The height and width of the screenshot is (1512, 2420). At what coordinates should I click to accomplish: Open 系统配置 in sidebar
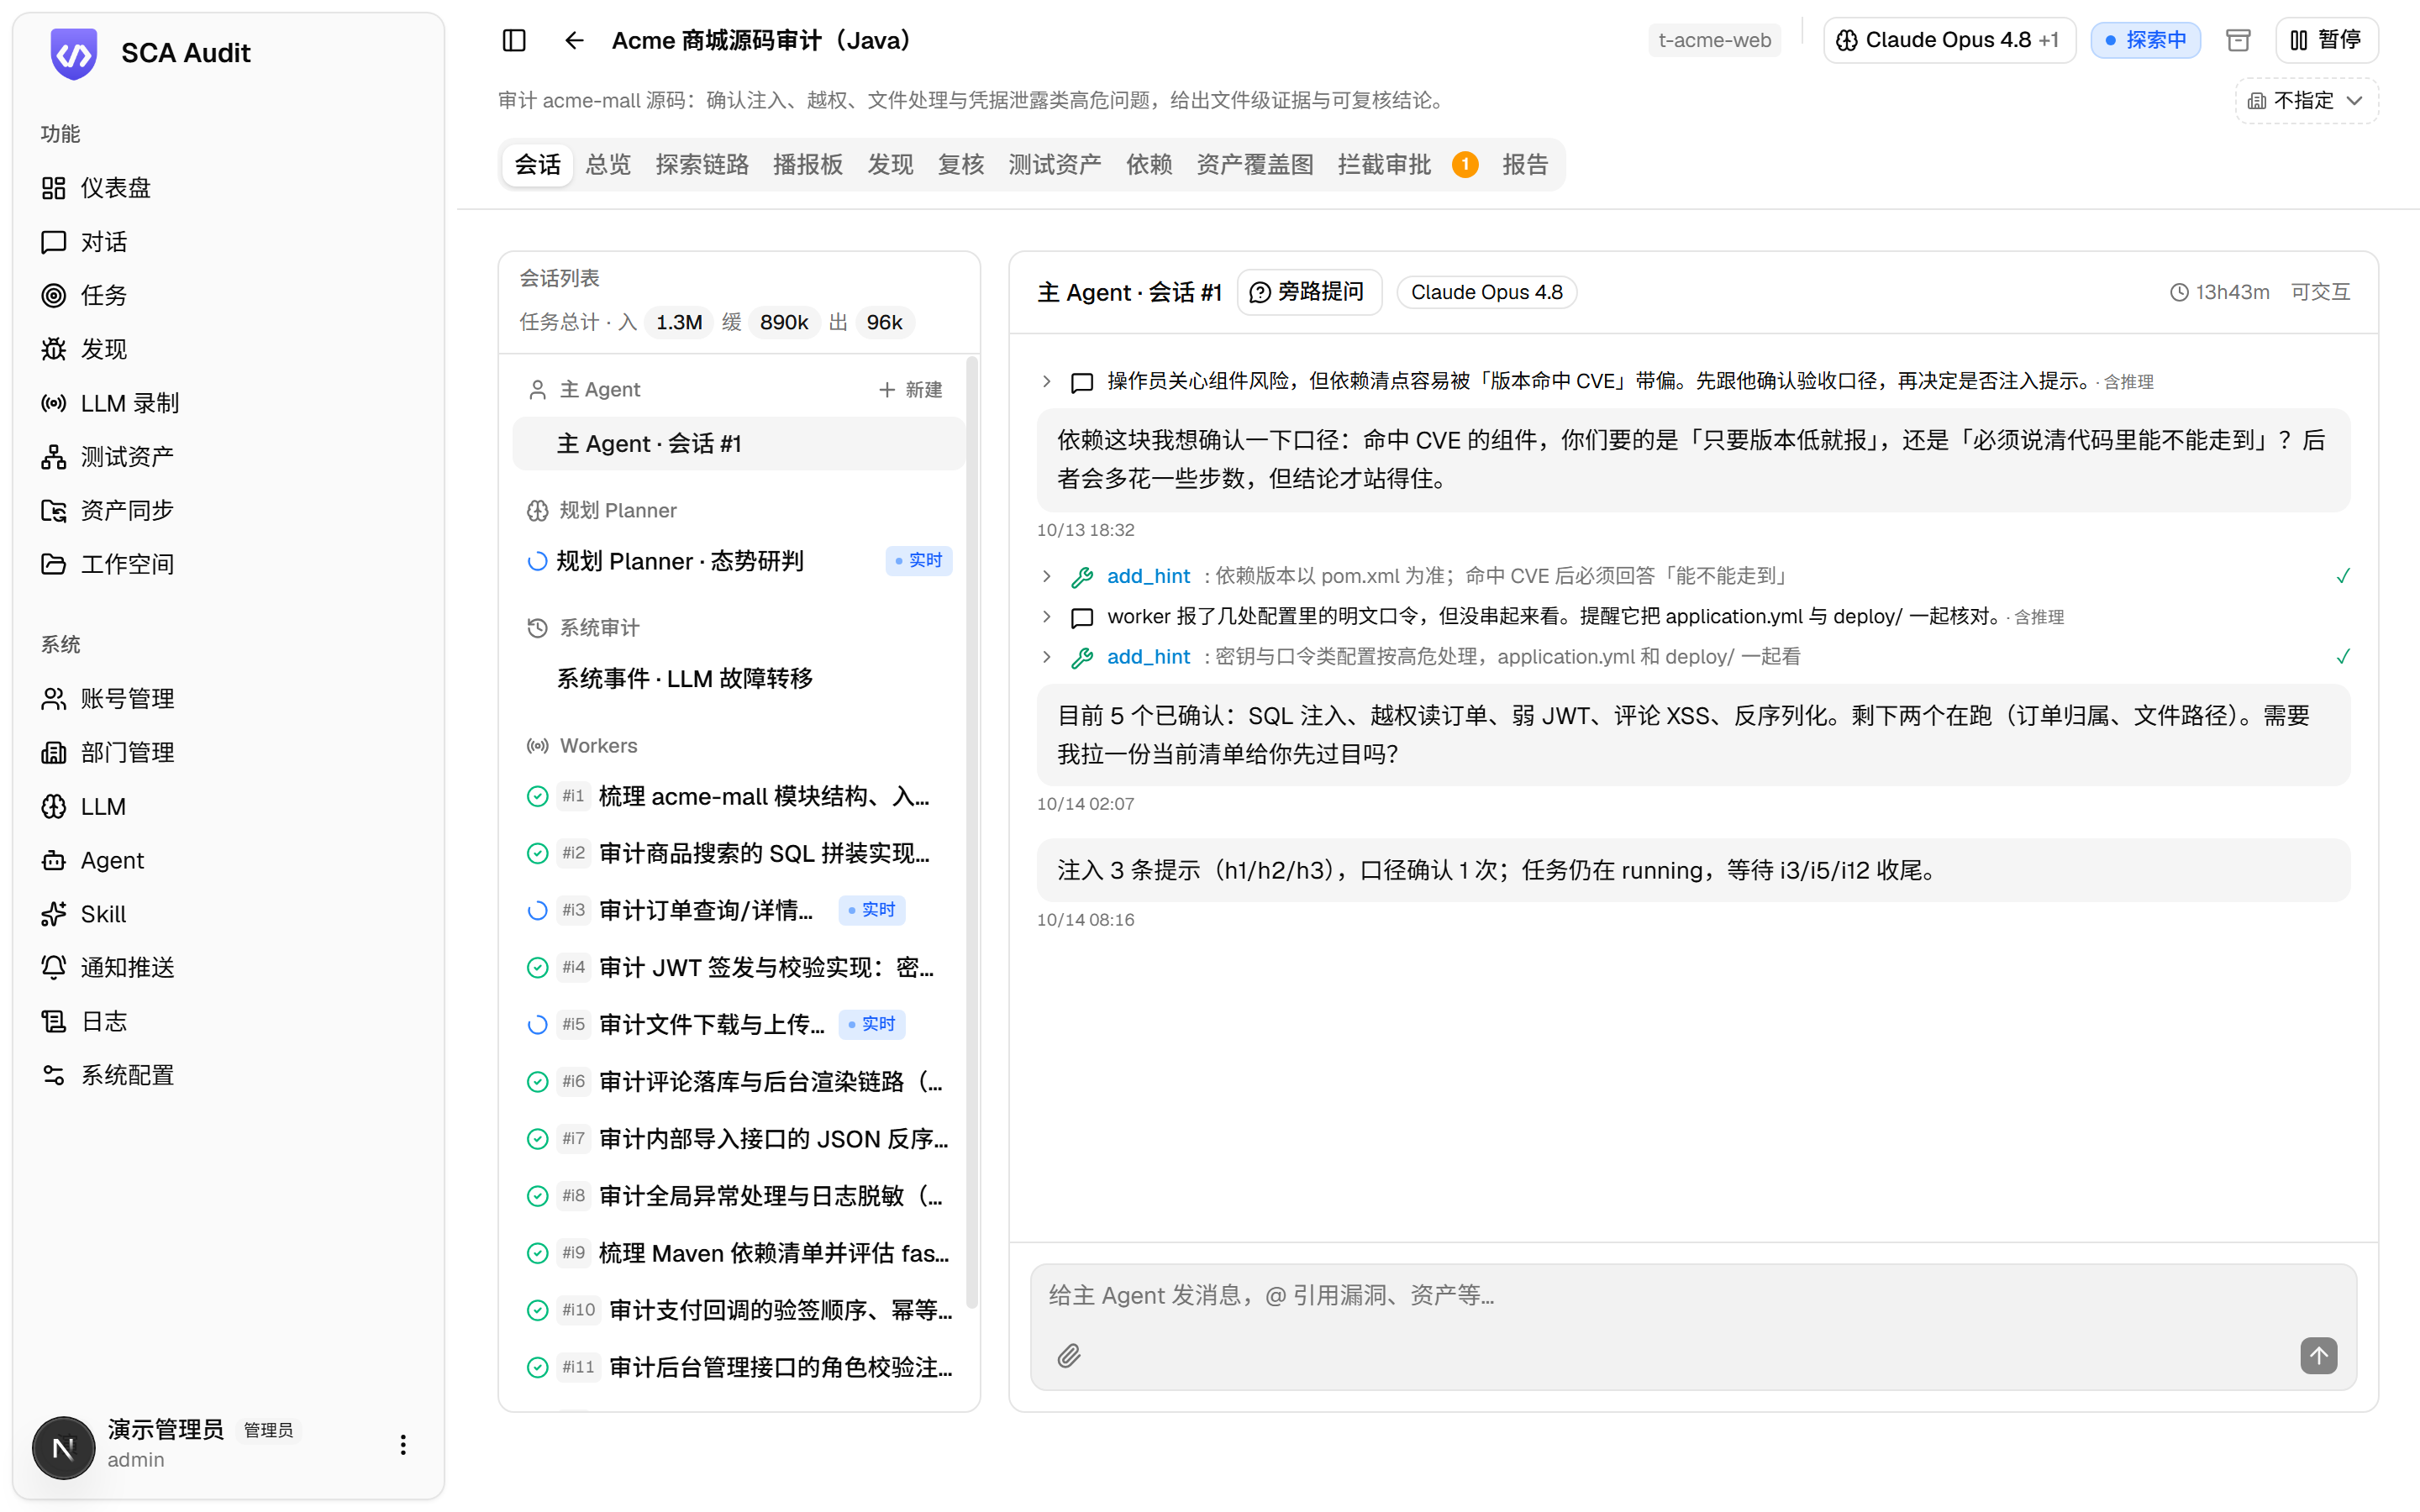click(228, 1075)
